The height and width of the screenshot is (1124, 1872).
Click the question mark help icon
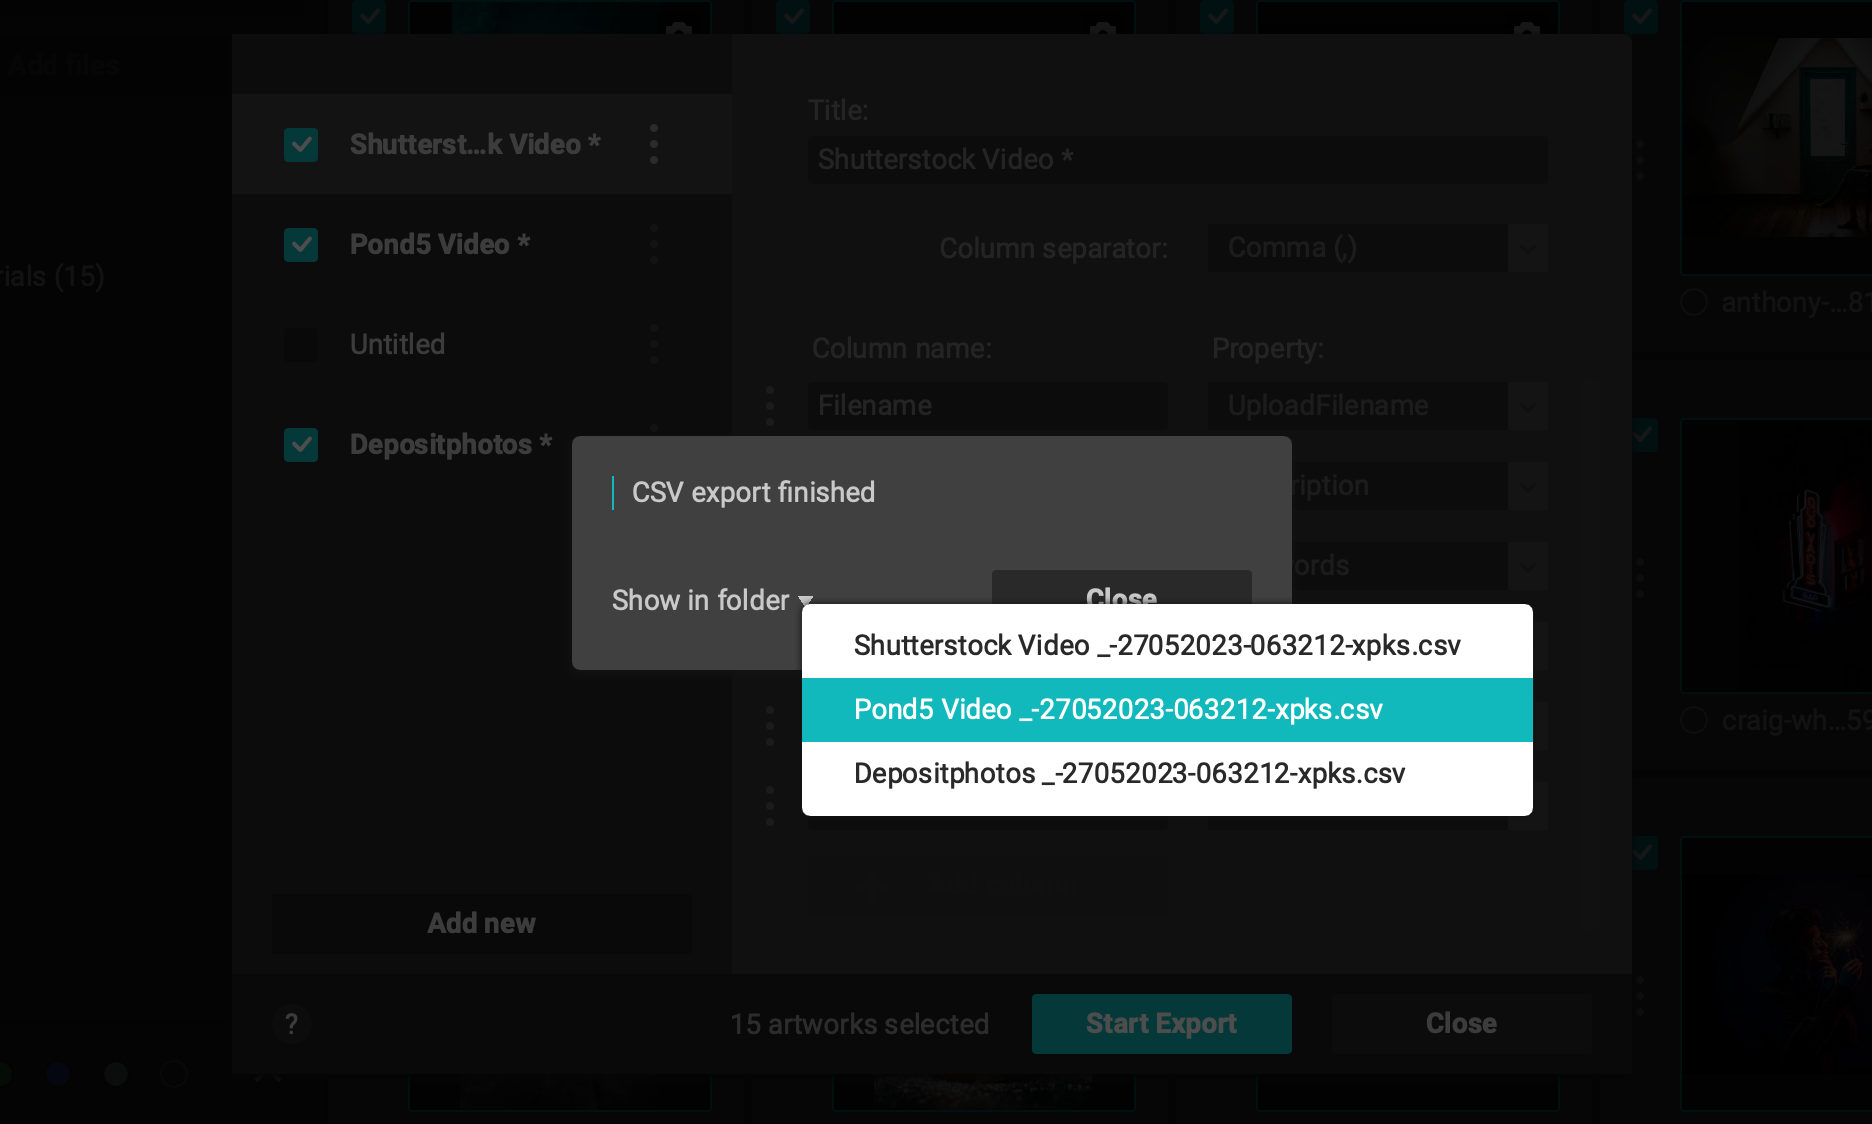[x=292, y=1024]
